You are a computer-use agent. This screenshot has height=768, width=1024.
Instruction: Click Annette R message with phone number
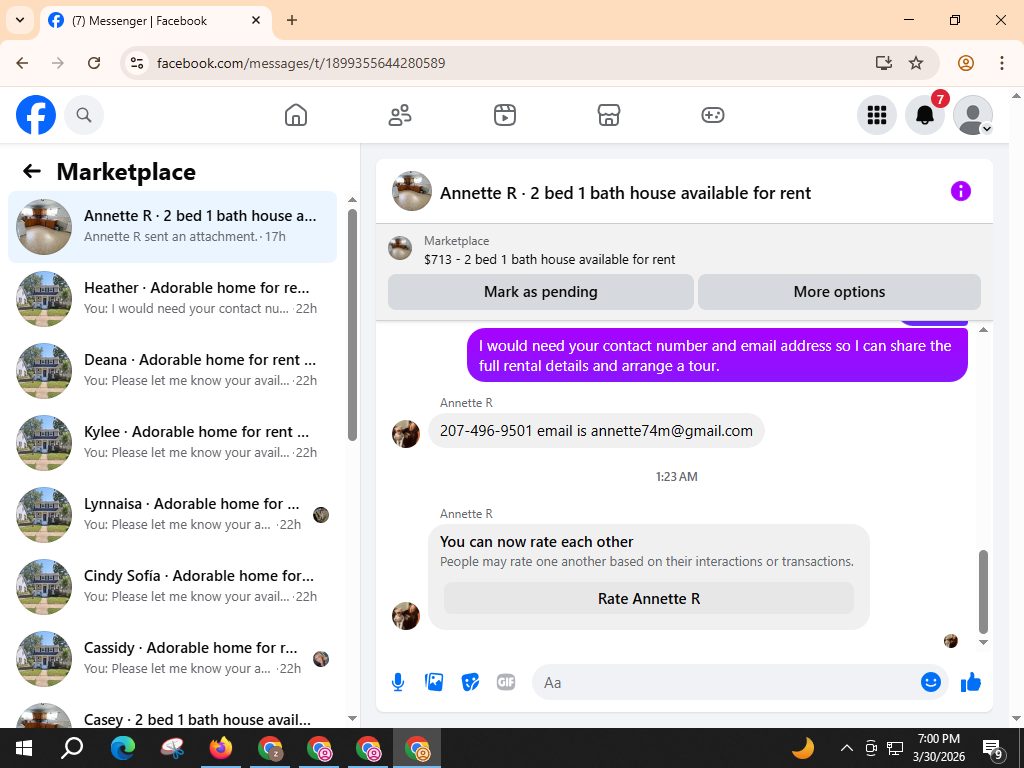coord(596,430)
